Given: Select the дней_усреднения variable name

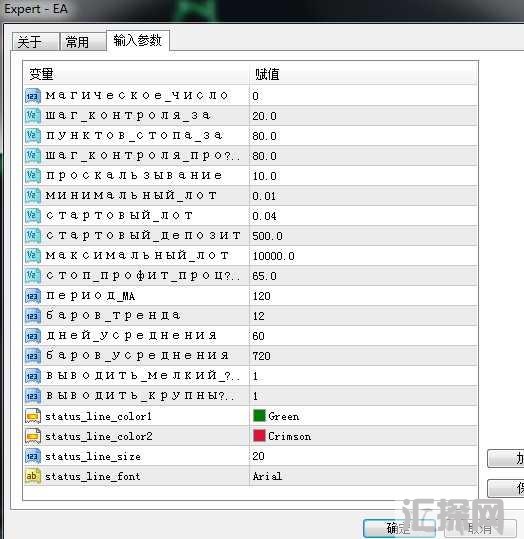Looking at the screenshot, I should (x=131, y=336).
